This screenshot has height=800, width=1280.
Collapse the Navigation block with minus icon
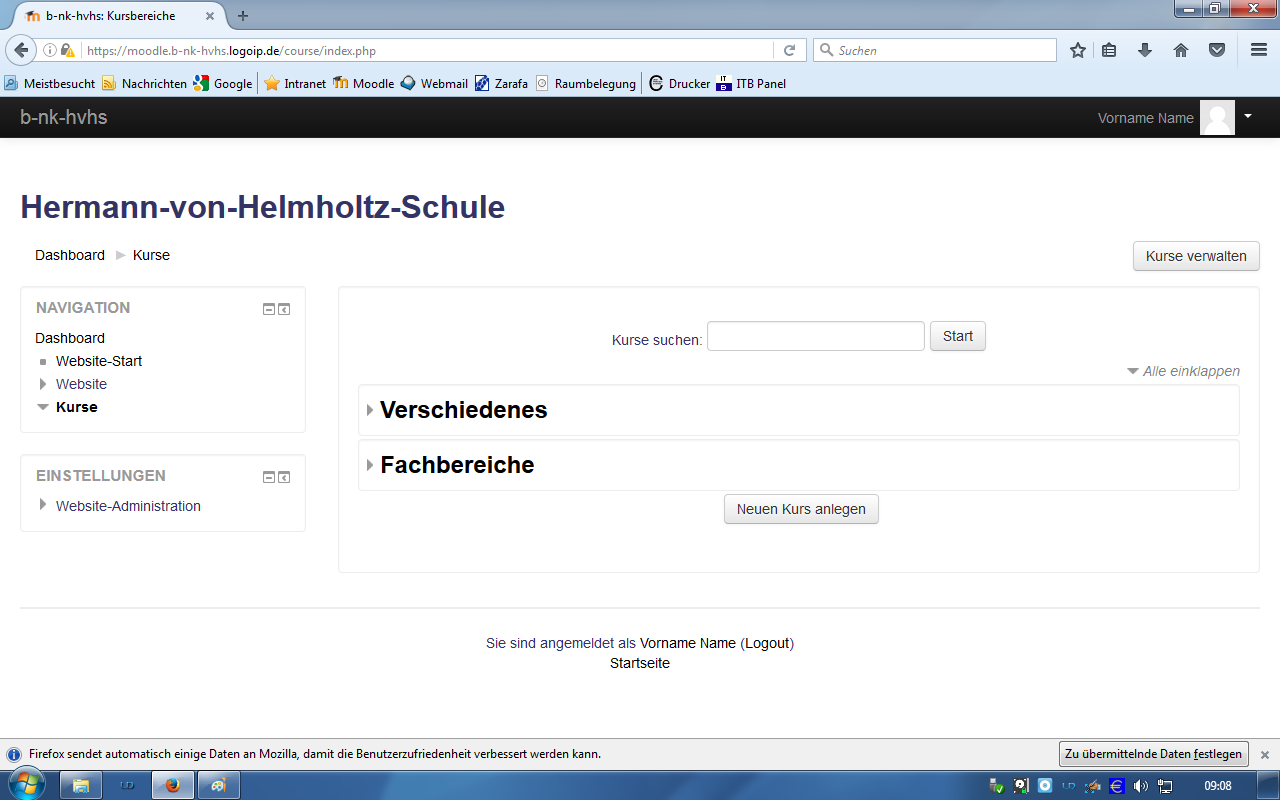268,310
